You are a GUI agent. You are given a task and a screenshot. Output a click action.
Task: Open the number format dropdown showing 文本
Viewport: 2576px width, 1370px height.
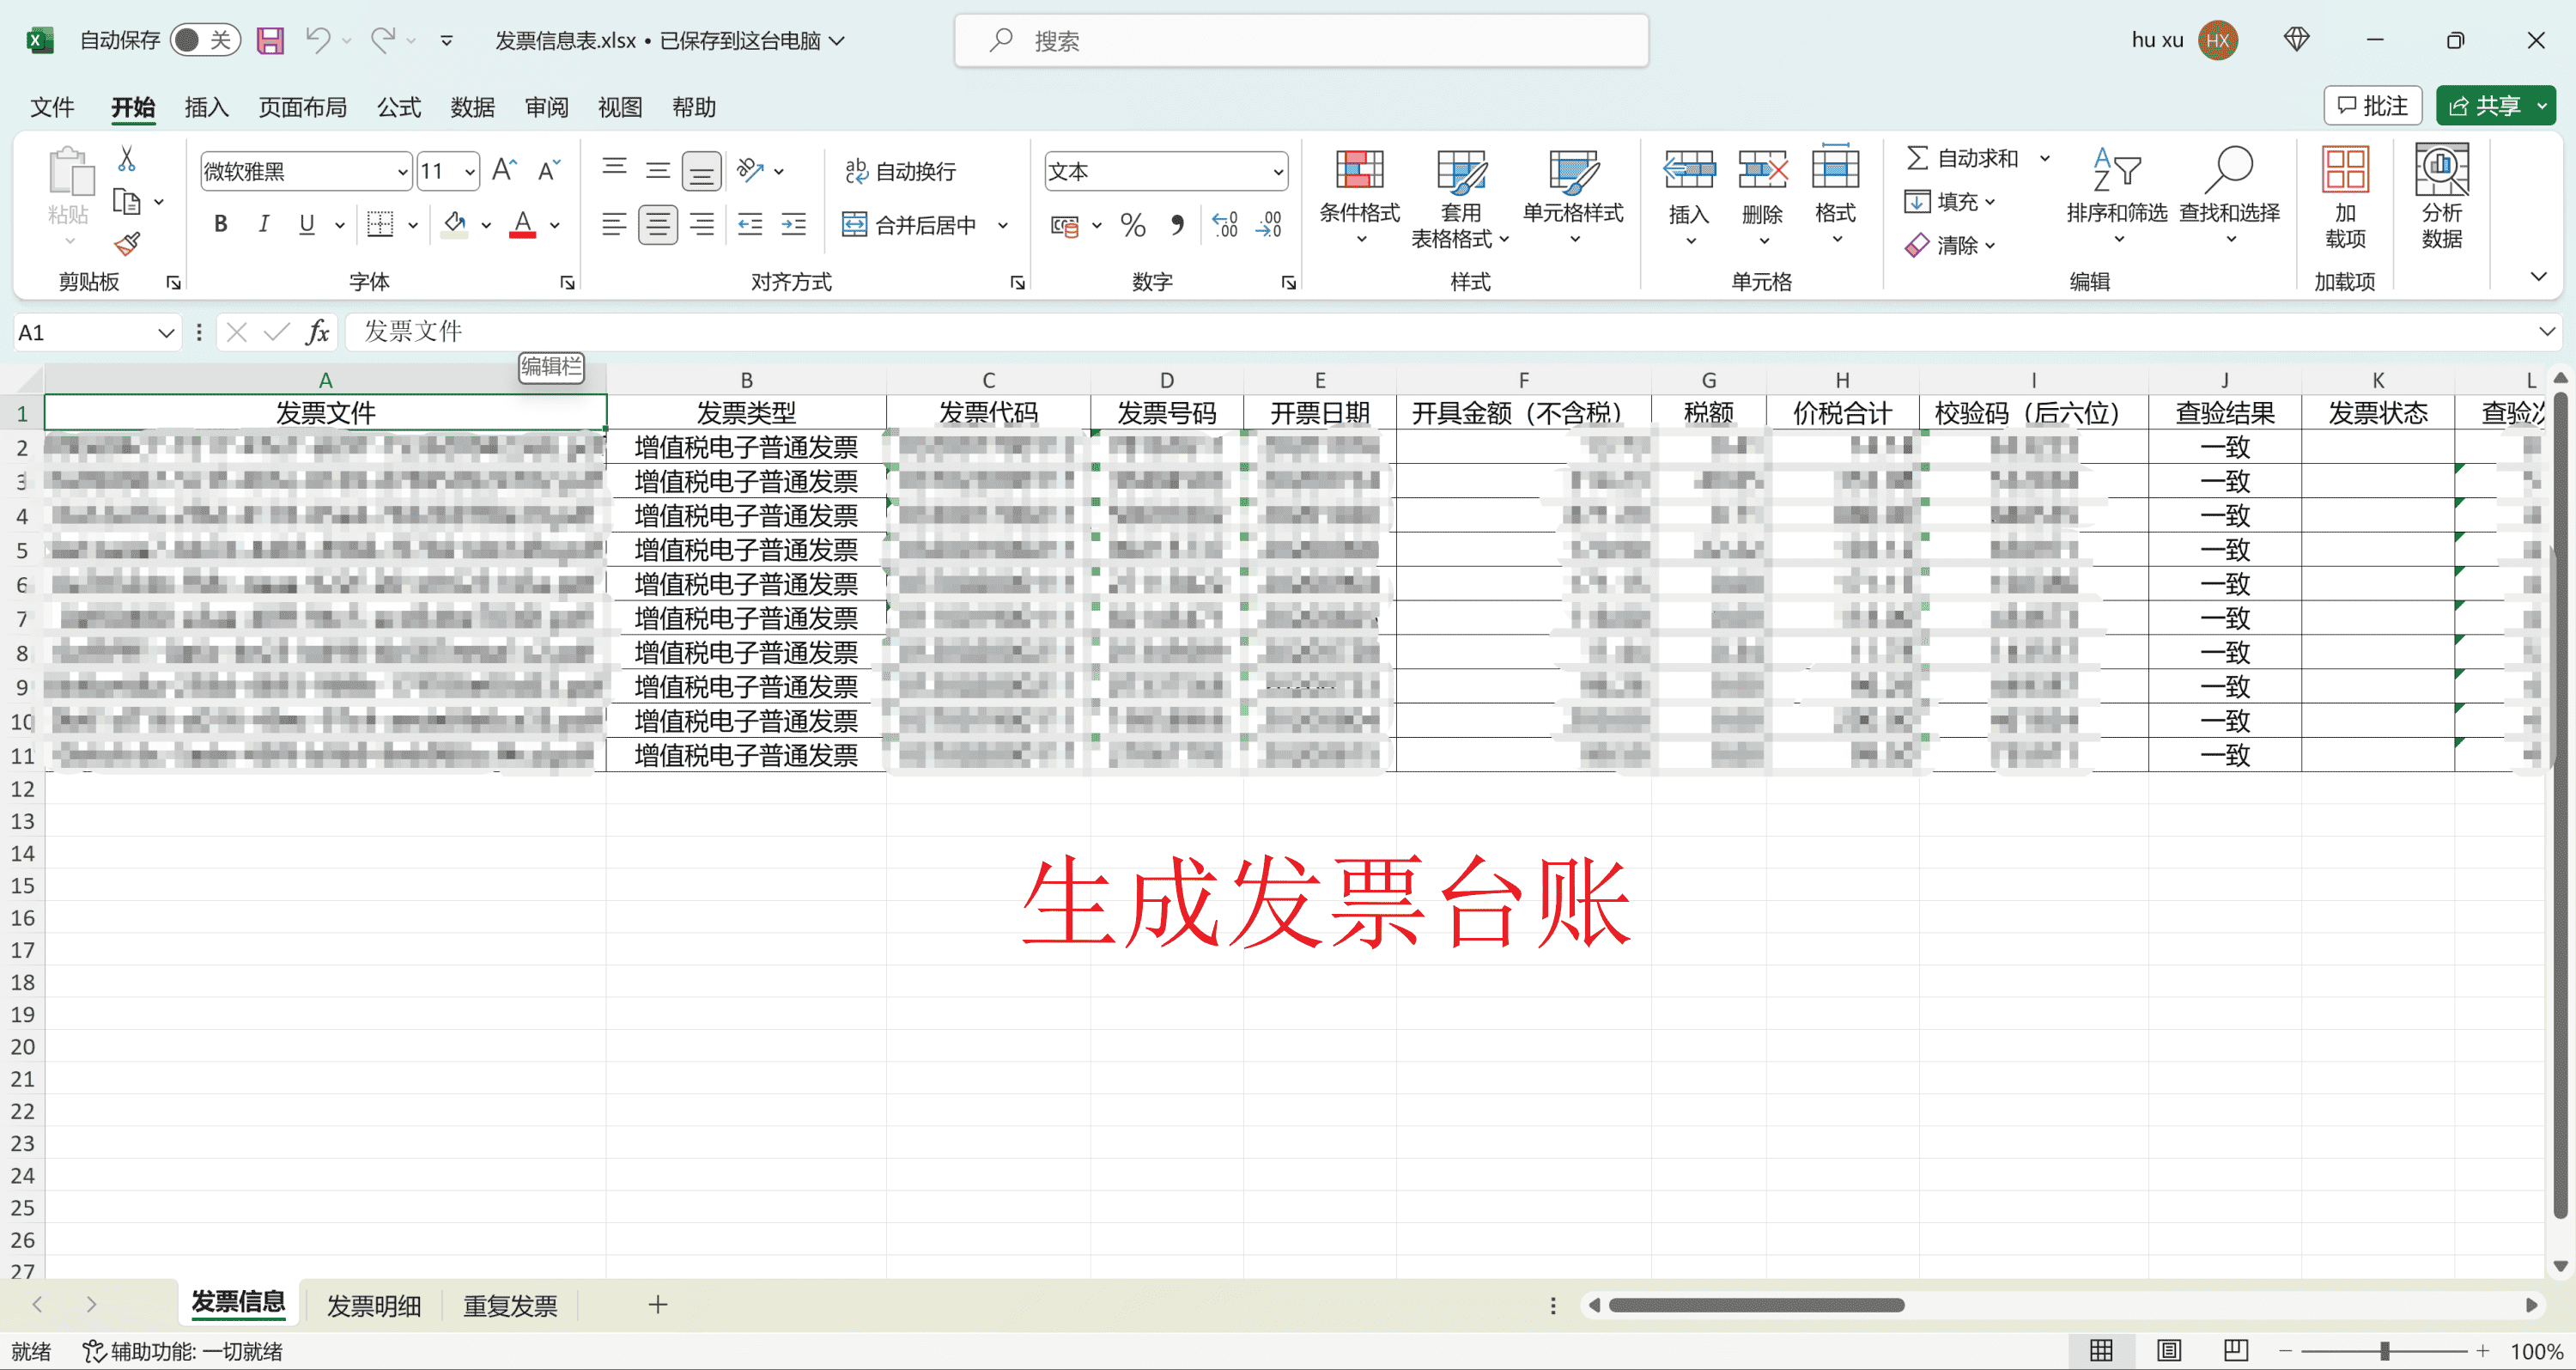(1164, 171)
